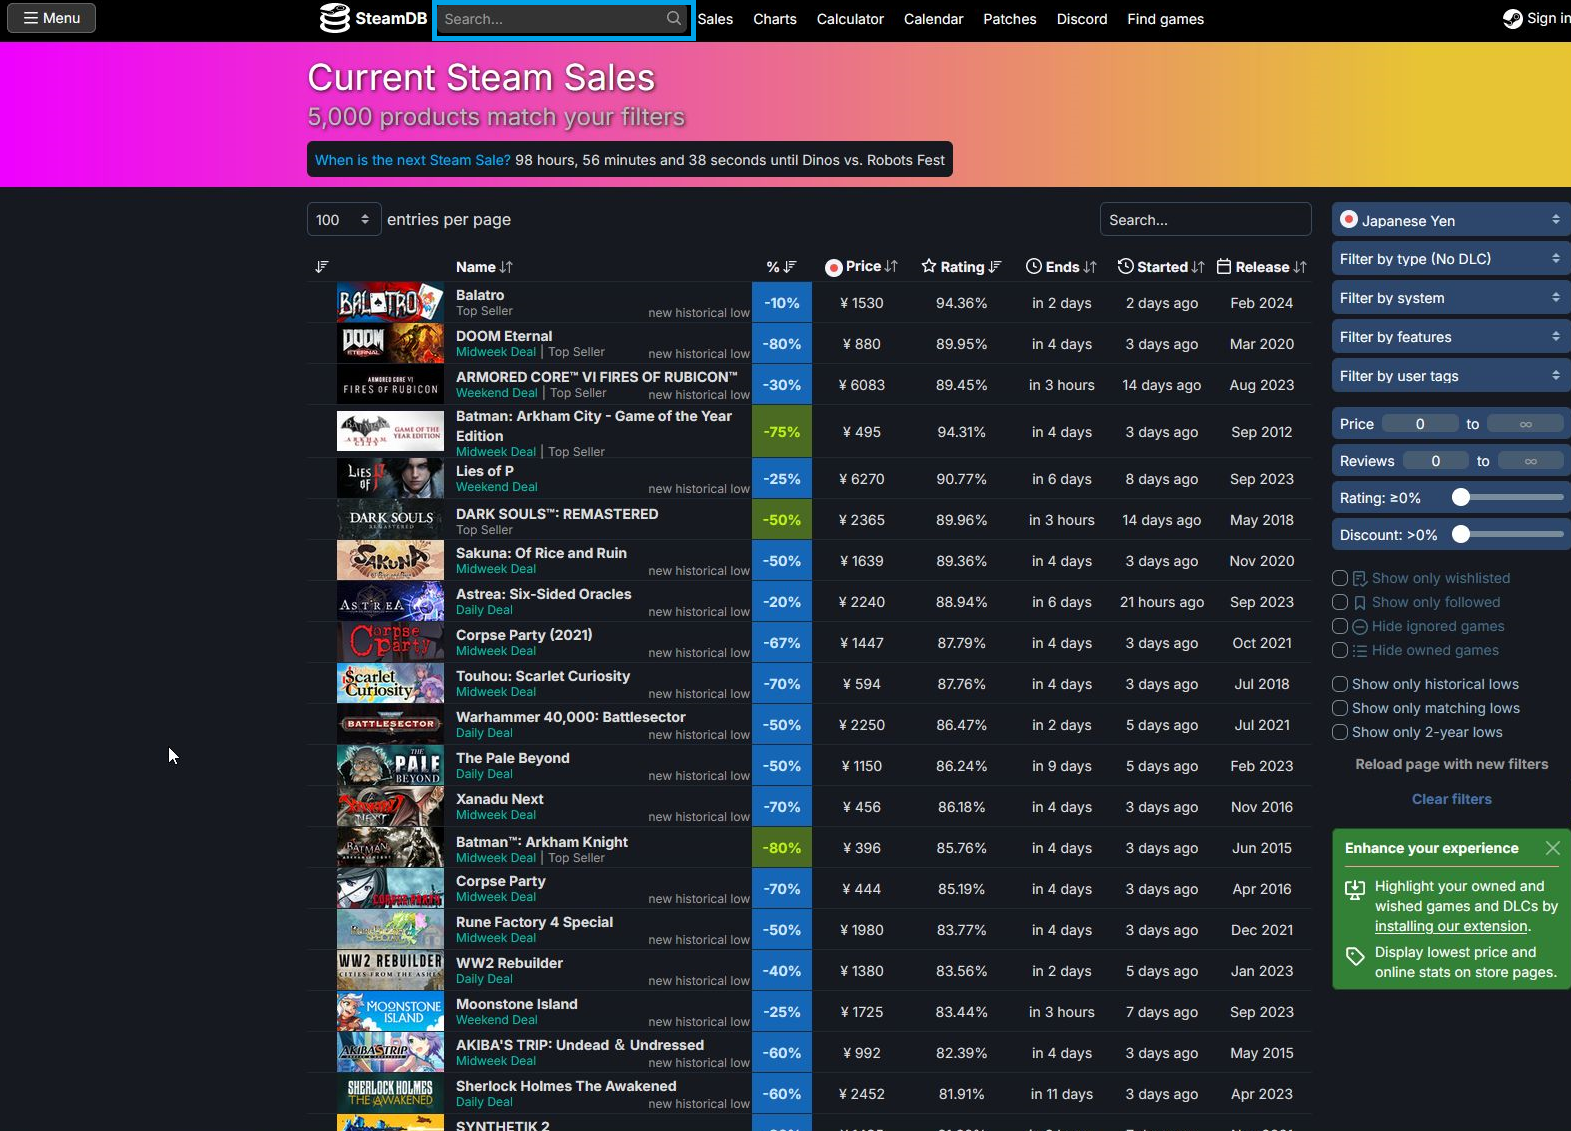The width and height of the screenshot is (1571, 1131).
Task: Open Filter by features dropdown
Action: point(1451,337)
